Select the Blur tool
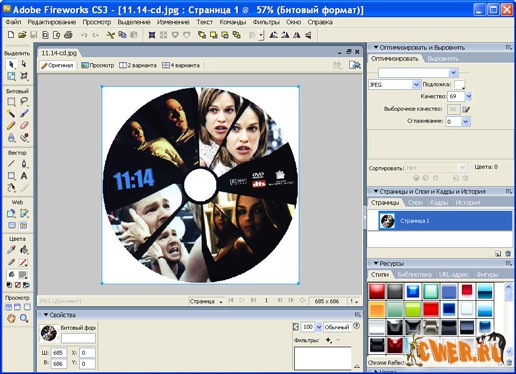Screen dimensions: 516x374 11,137
